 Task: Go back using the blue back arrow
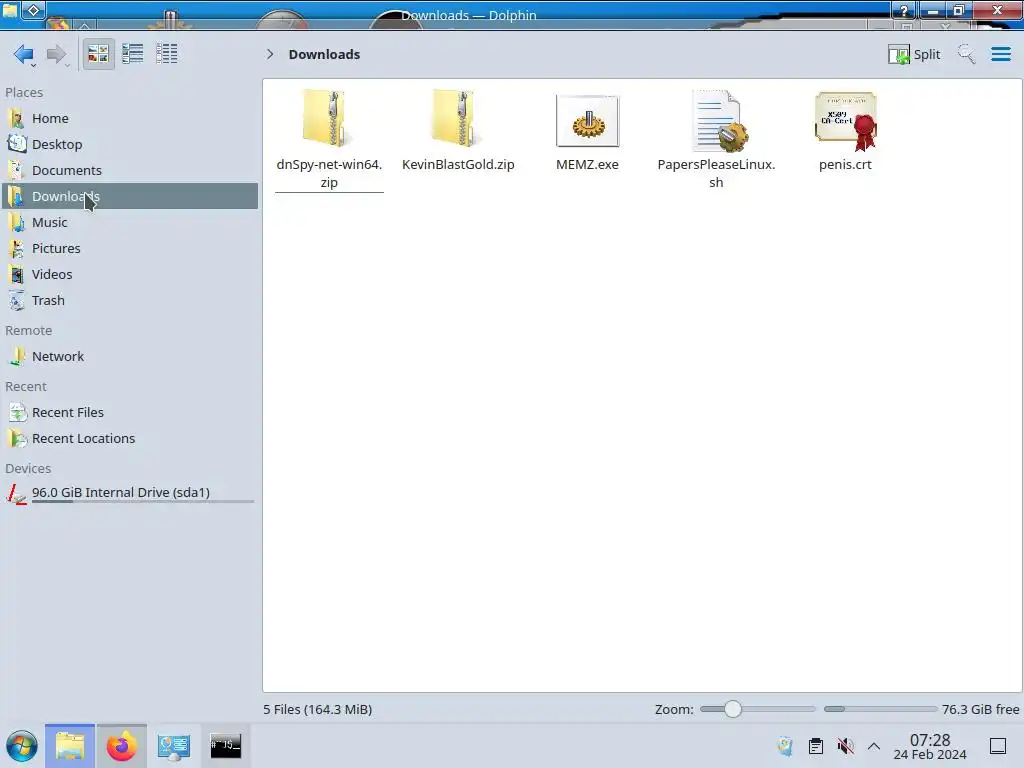click(x=24, y=54)
